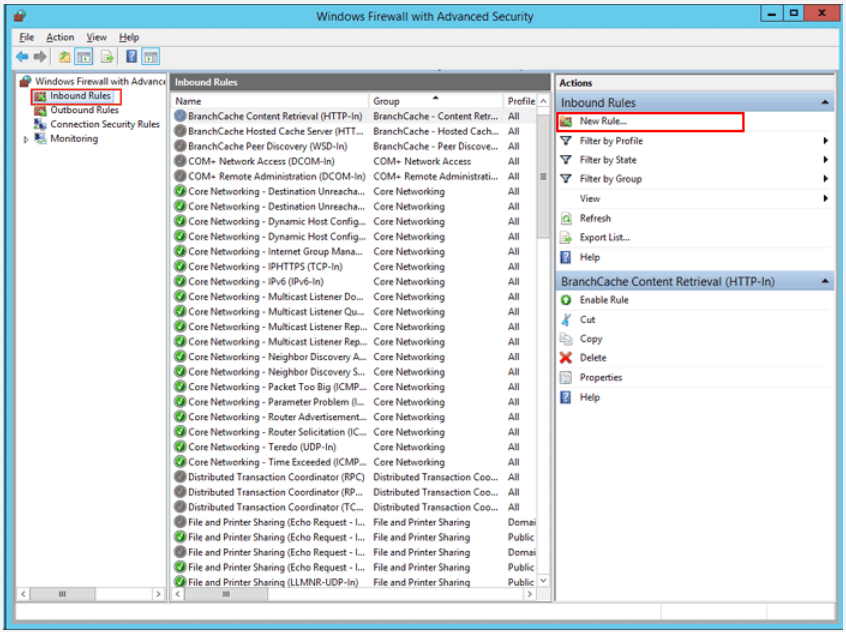Click the Filter by Profile funnel icon
Screen dimensions: 846x632
pyautogui.click(x=565, y=141)
